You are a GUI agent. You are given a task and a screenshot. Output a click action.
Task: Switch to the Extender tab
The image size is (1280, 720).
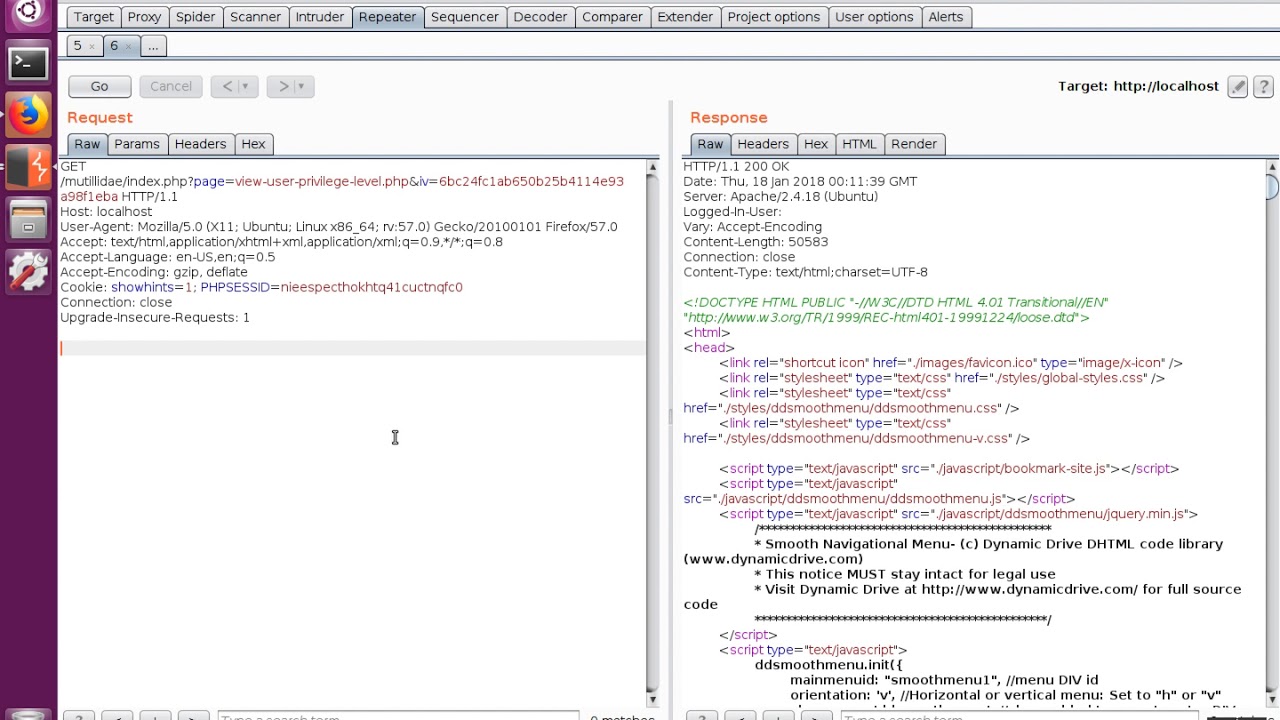tap(685, 17)
